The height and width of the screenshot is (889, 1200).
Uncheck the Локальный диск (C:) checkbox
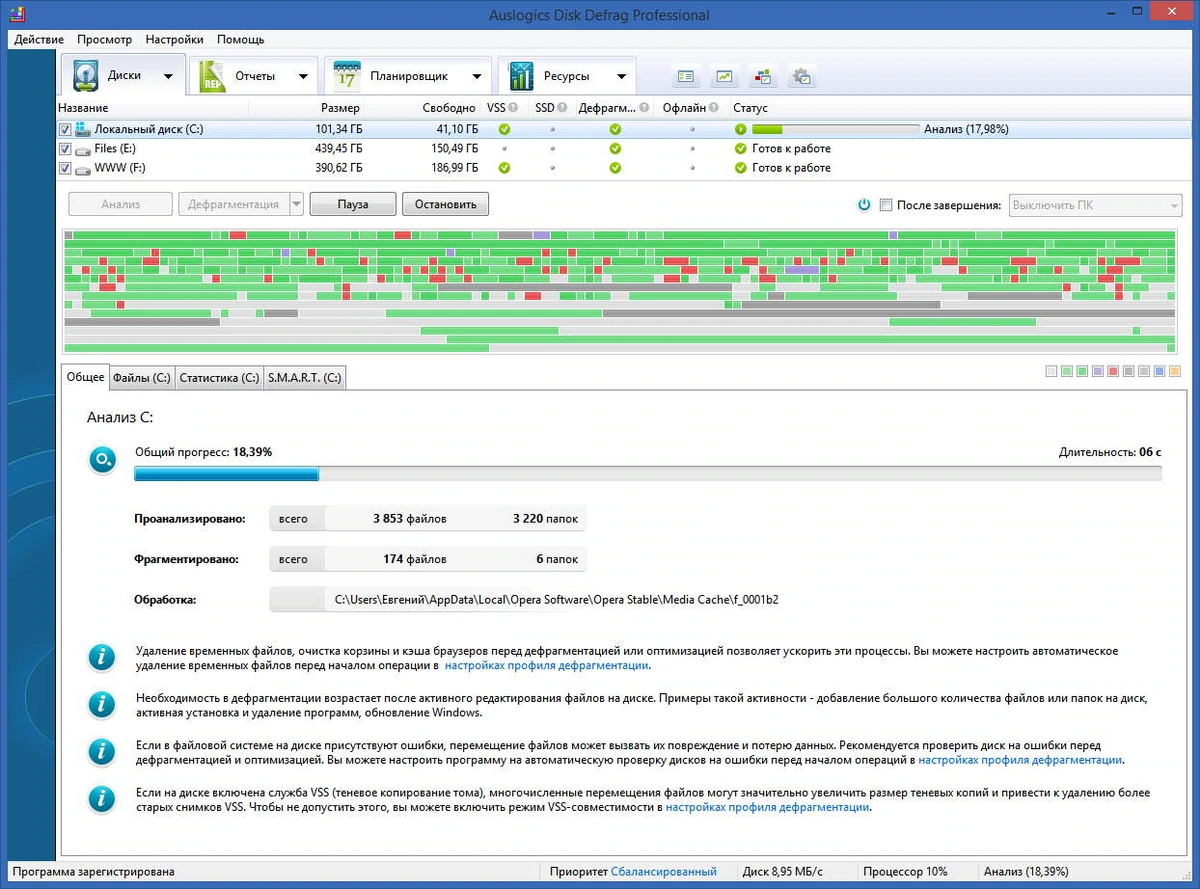pos(65,129)
